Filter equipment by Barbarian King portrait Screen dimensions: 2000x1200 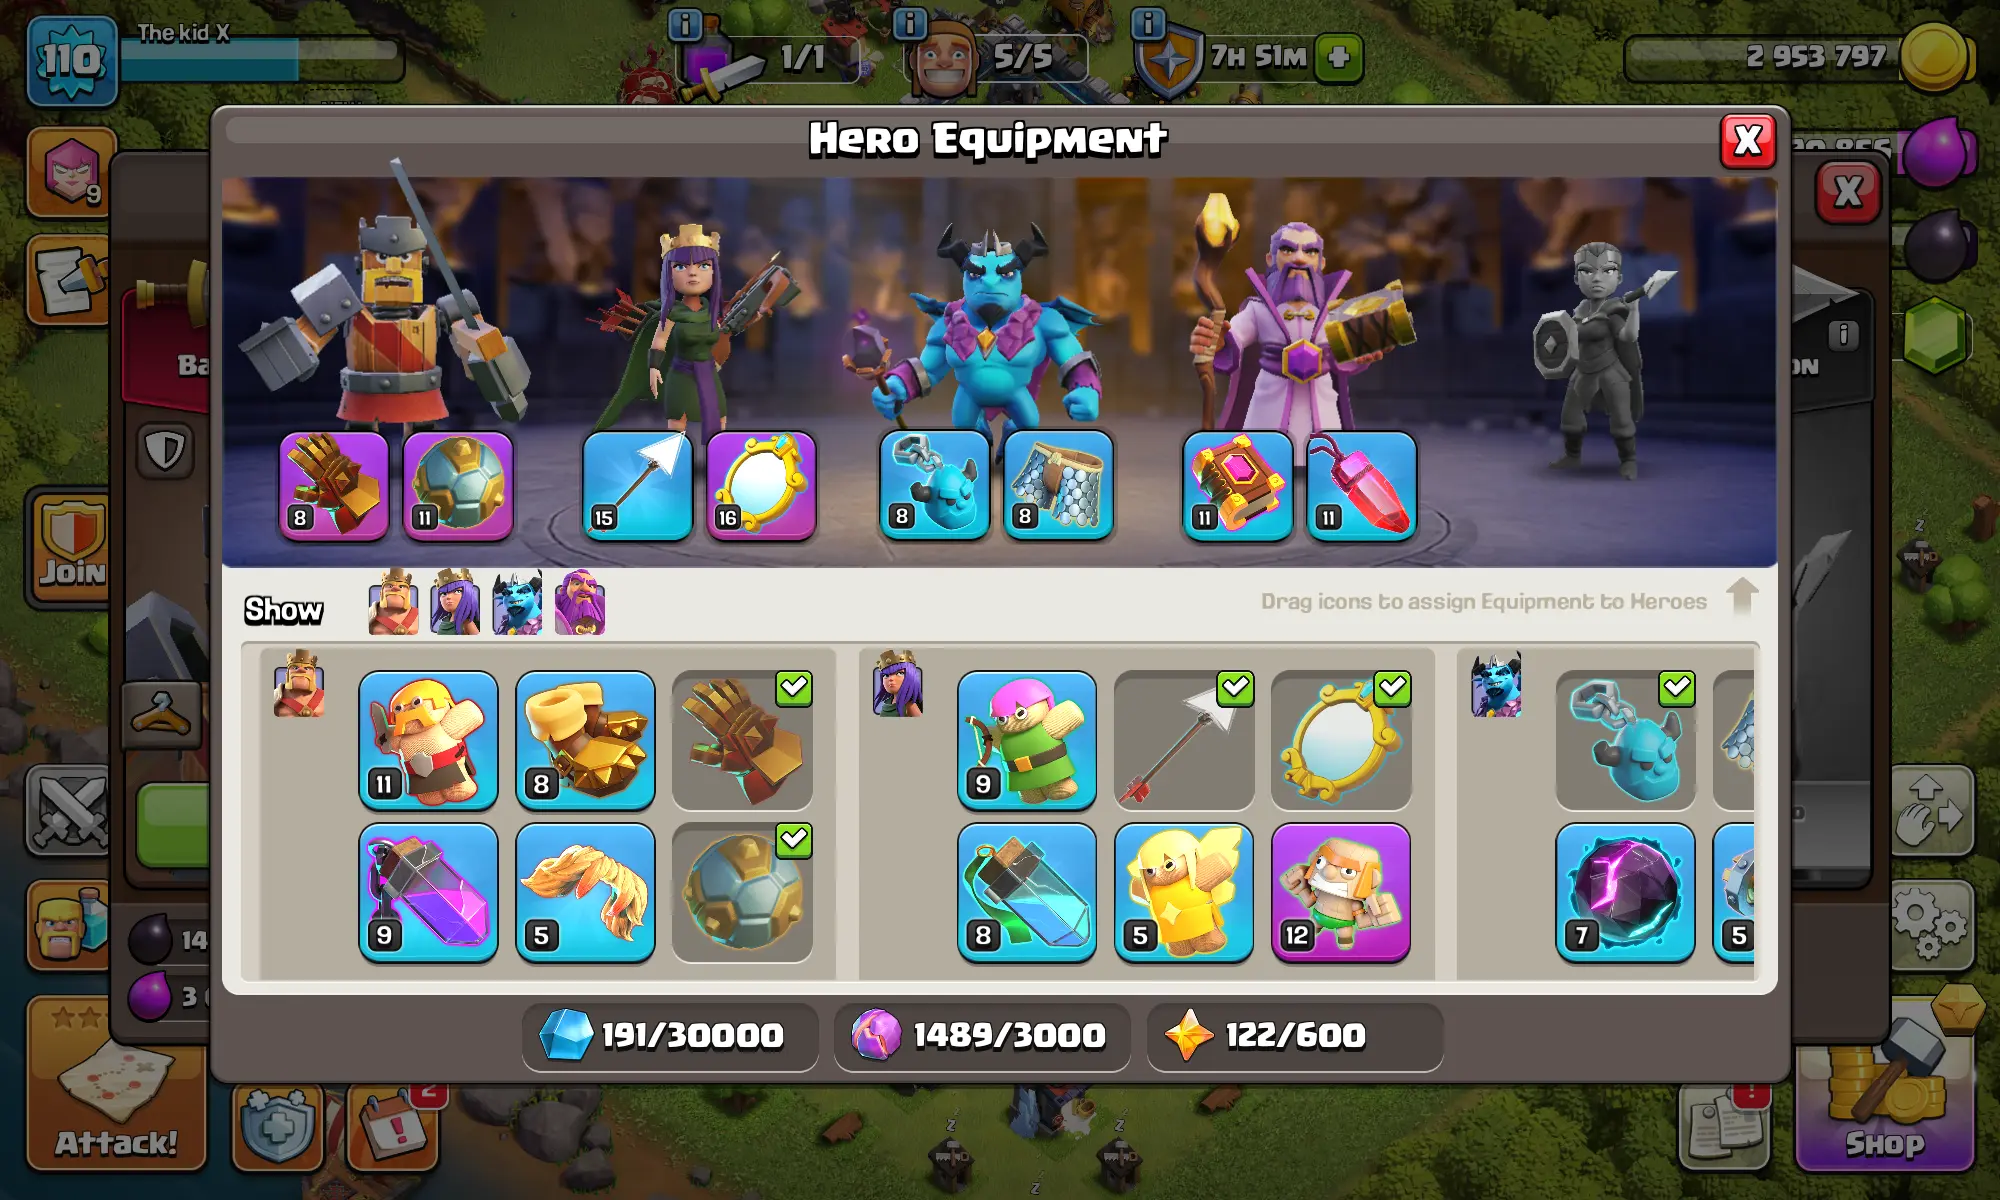point(393,602)
